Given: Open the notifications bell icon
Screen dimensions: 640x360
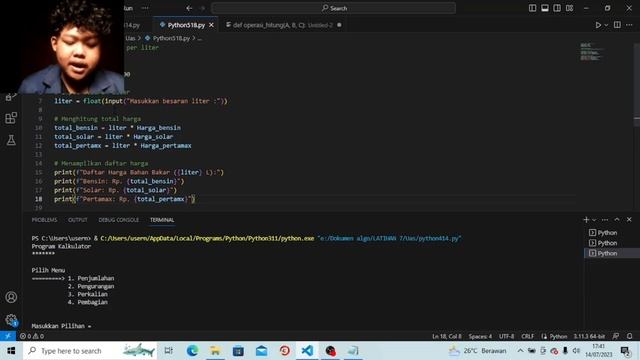Looking at the screenshot, I should (629, 336).
